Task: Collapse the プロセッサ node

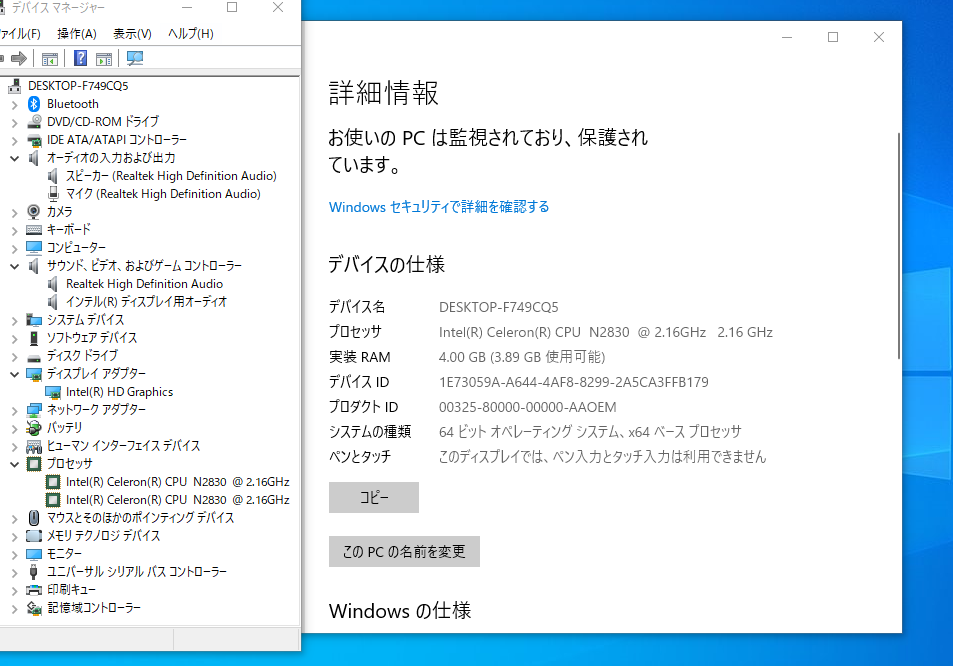Action: tap(15, 464)
